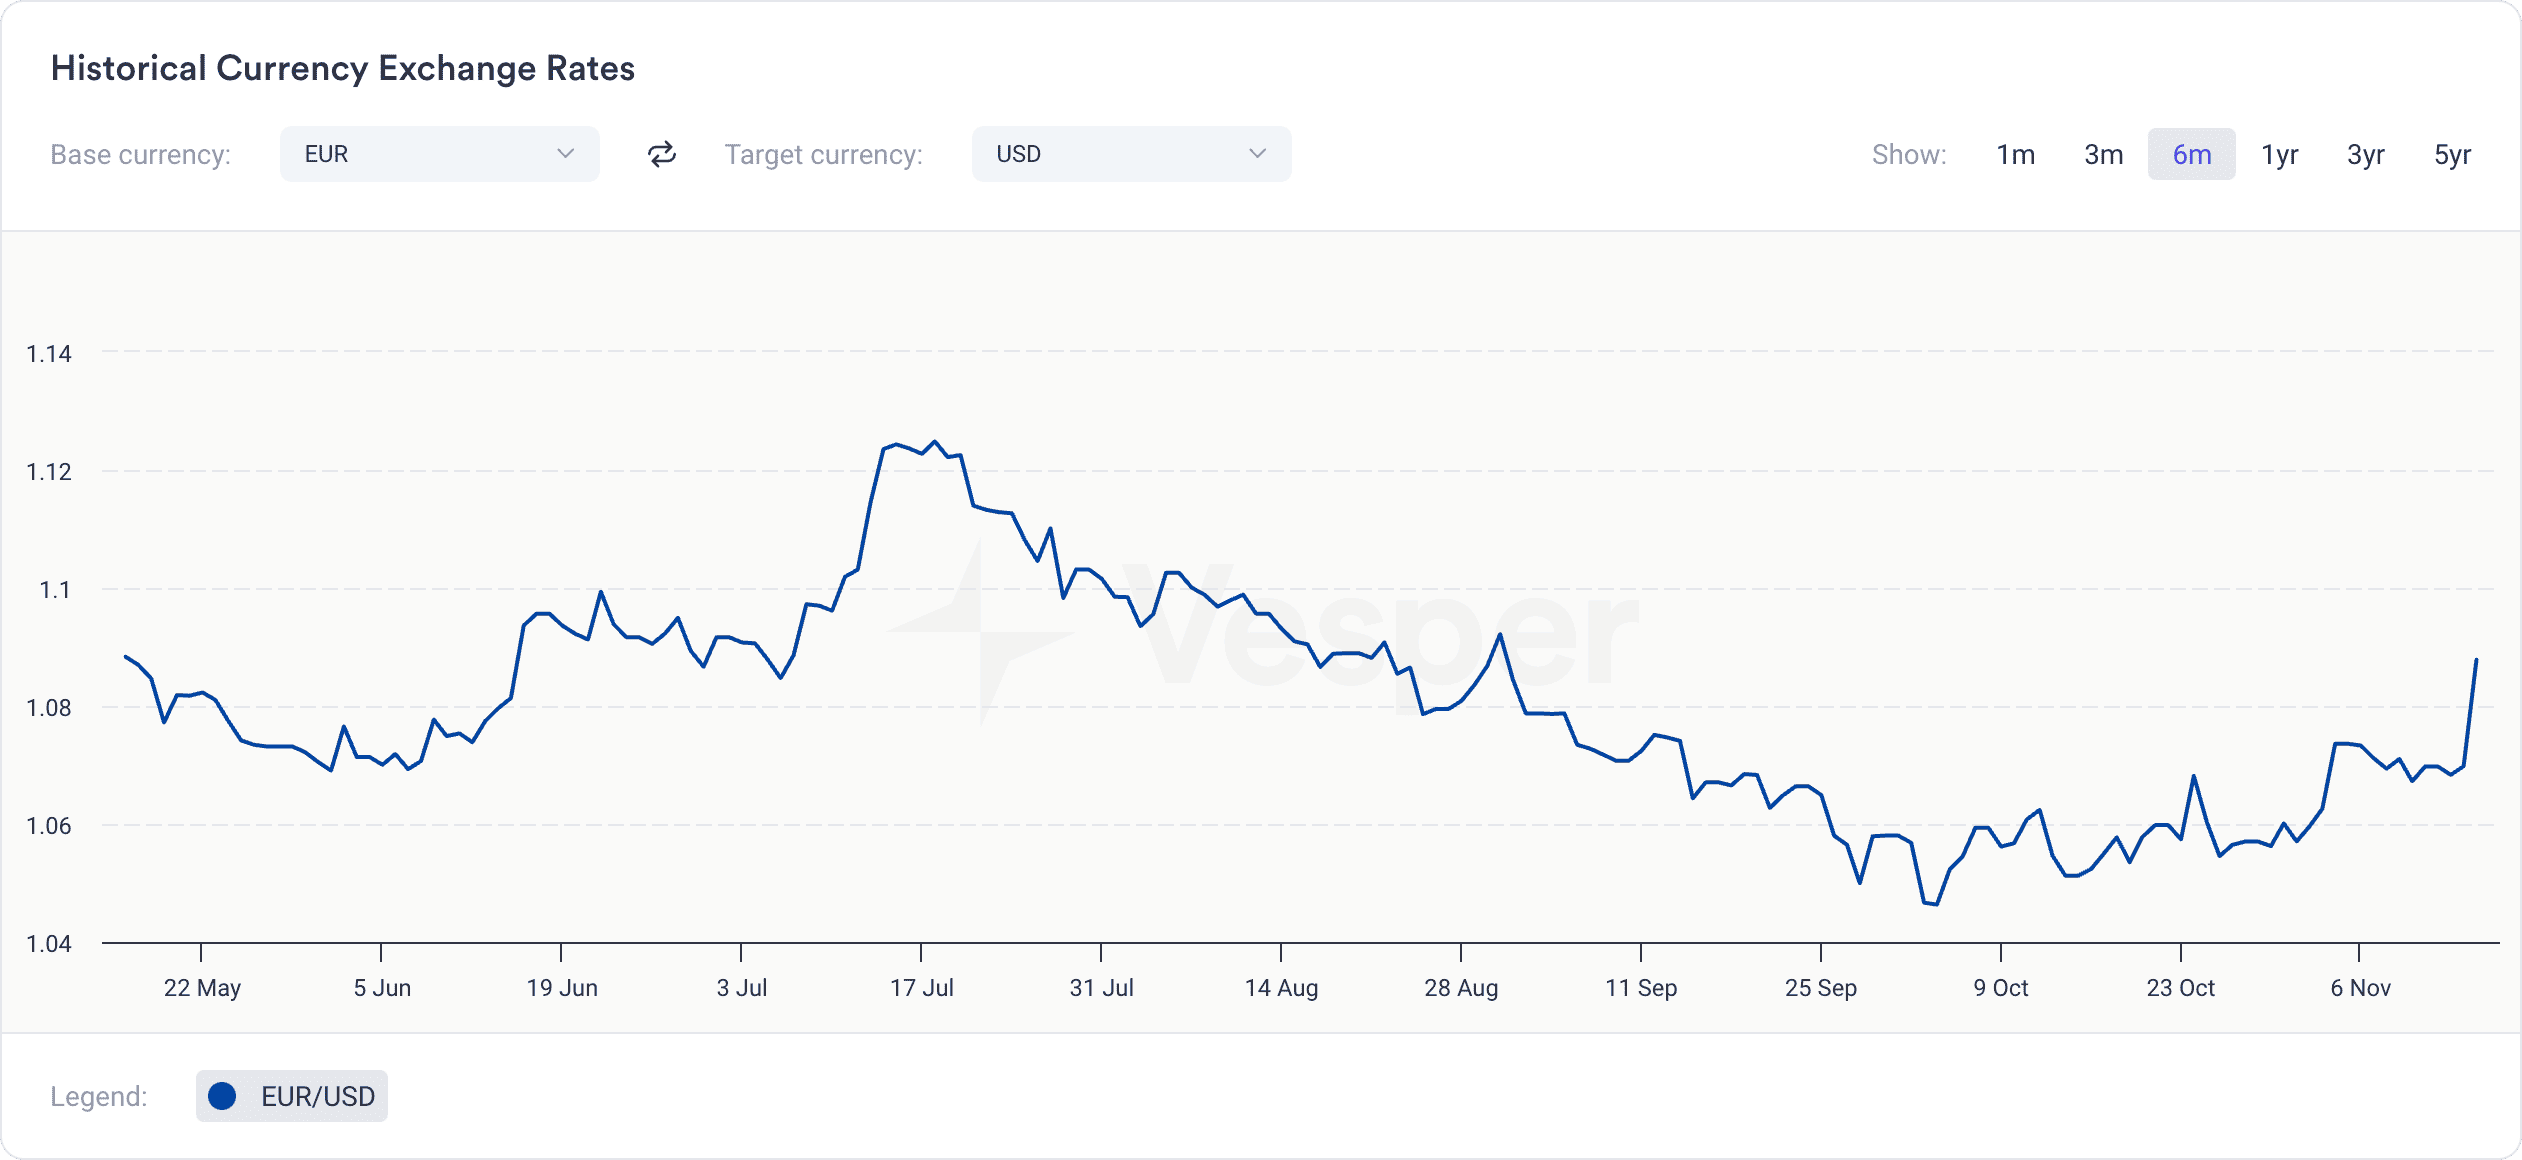
Task: Switch to the 3m time range
Action: pos(2103,155)
